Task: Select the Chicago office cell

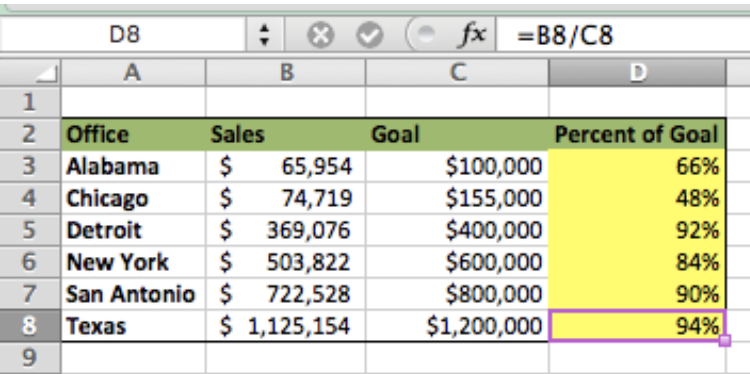Action: [133, 198]
